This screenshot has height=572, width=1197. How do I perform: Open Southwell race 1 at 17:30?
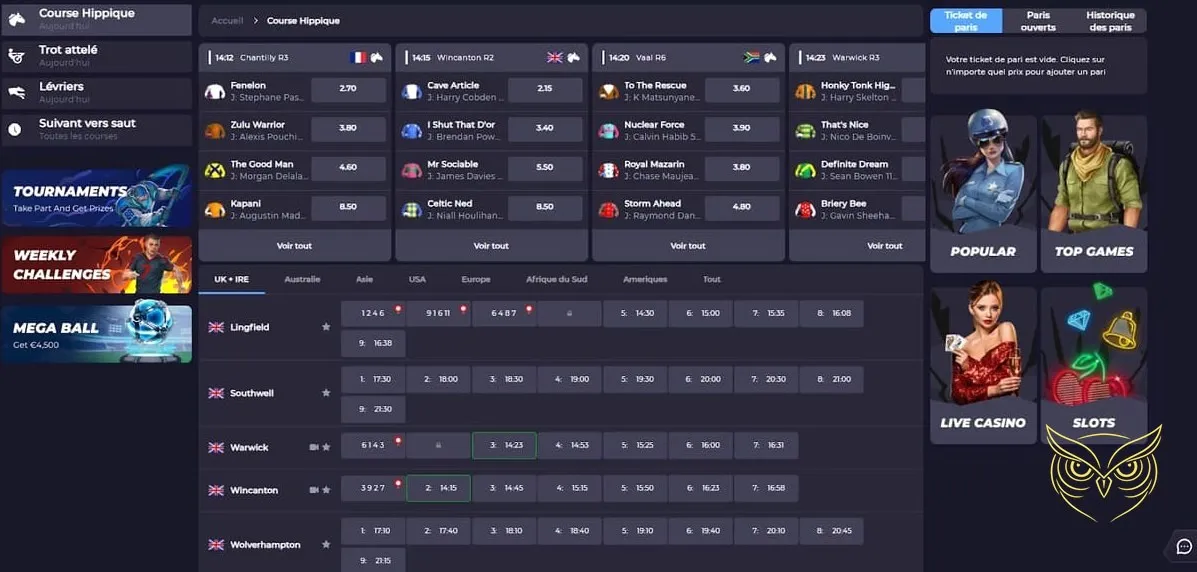tap(373, 380)
